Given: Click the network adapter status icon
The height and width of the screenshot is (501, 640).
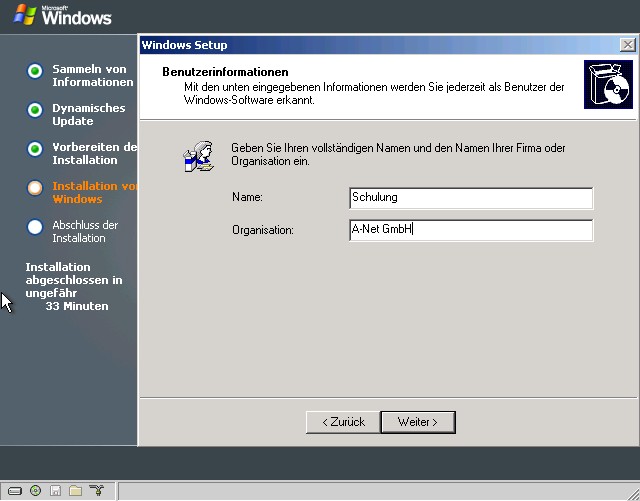Looking at the screenshot, I should click(x=97, y=490).
